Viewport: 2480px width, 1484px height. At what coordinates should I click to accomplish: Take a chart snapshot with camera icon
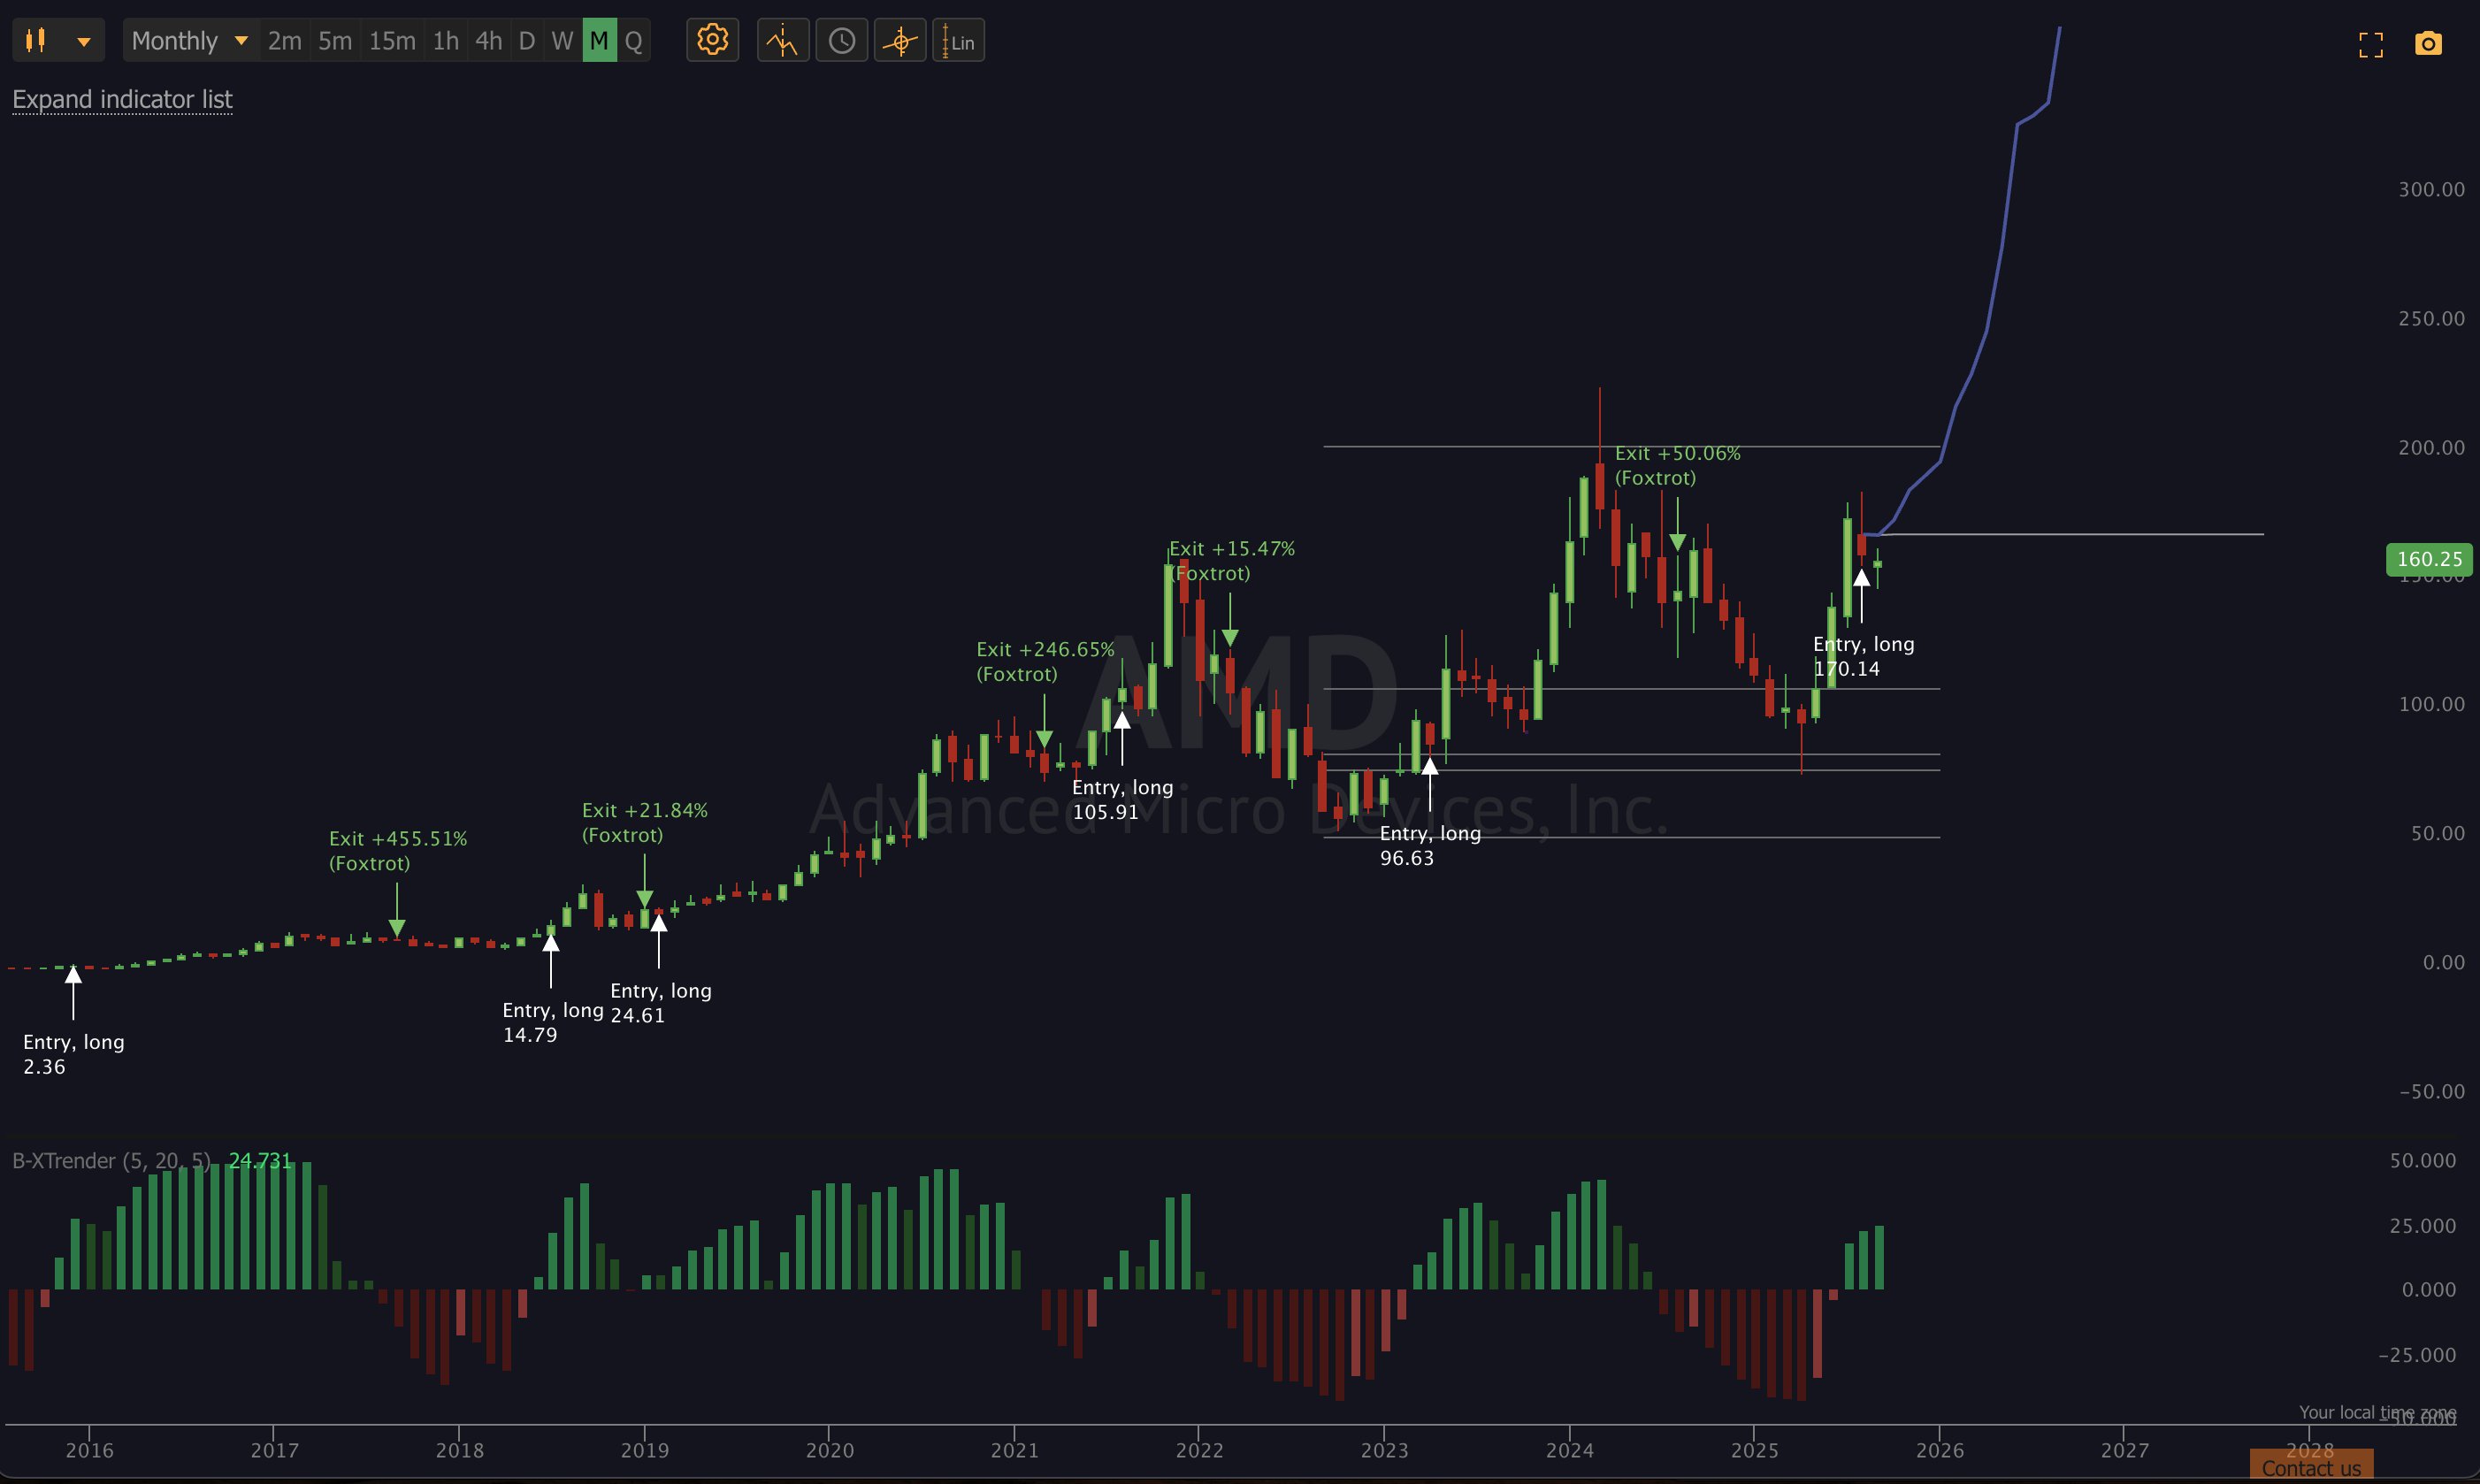click(2428, 44)
